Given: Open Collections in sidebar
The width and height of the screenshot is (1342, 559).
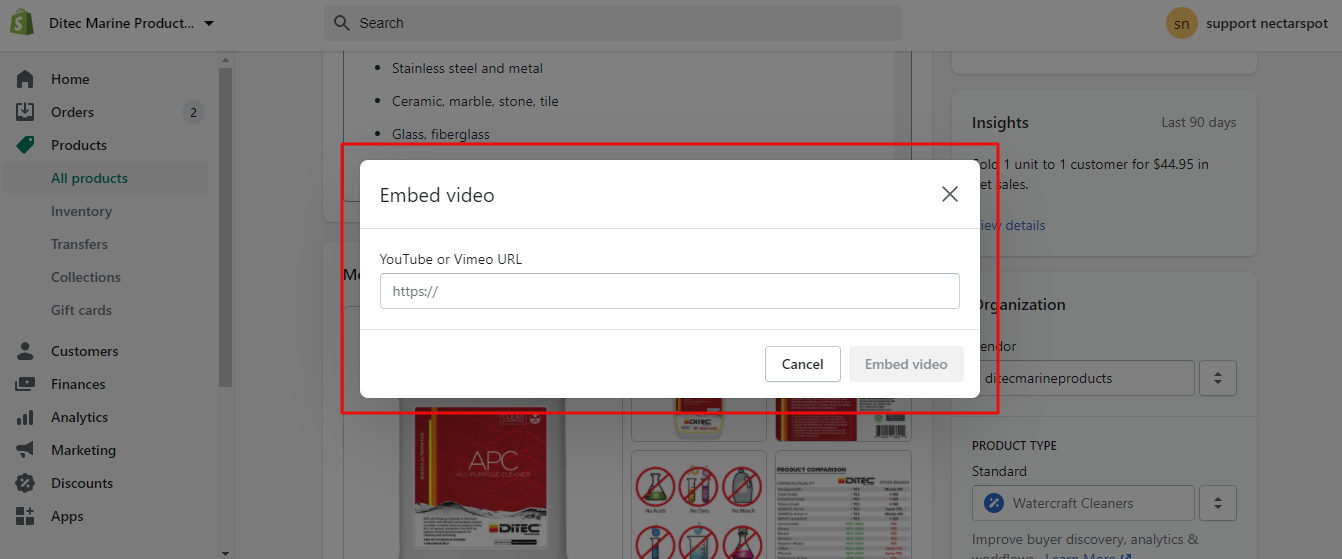Looking at the screenshot, I should 86,277.
